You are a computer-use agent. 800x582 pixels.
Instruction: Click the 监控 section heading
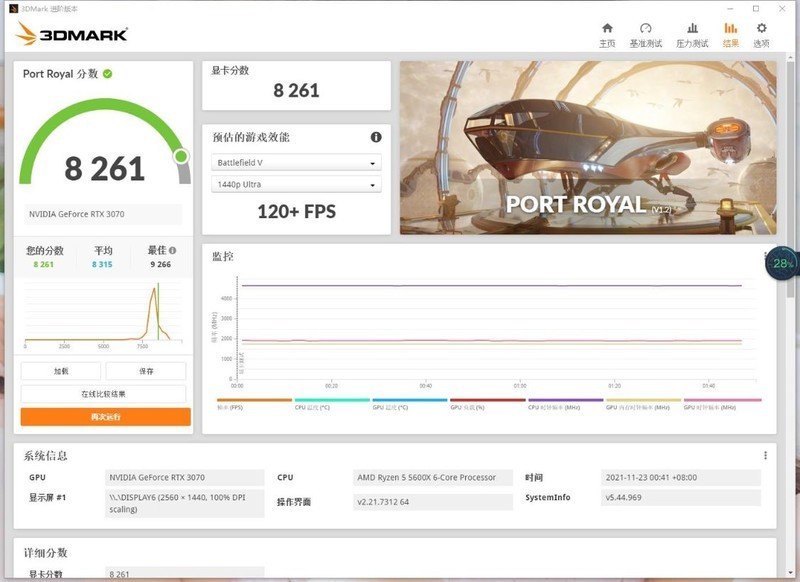pos(223,257)
